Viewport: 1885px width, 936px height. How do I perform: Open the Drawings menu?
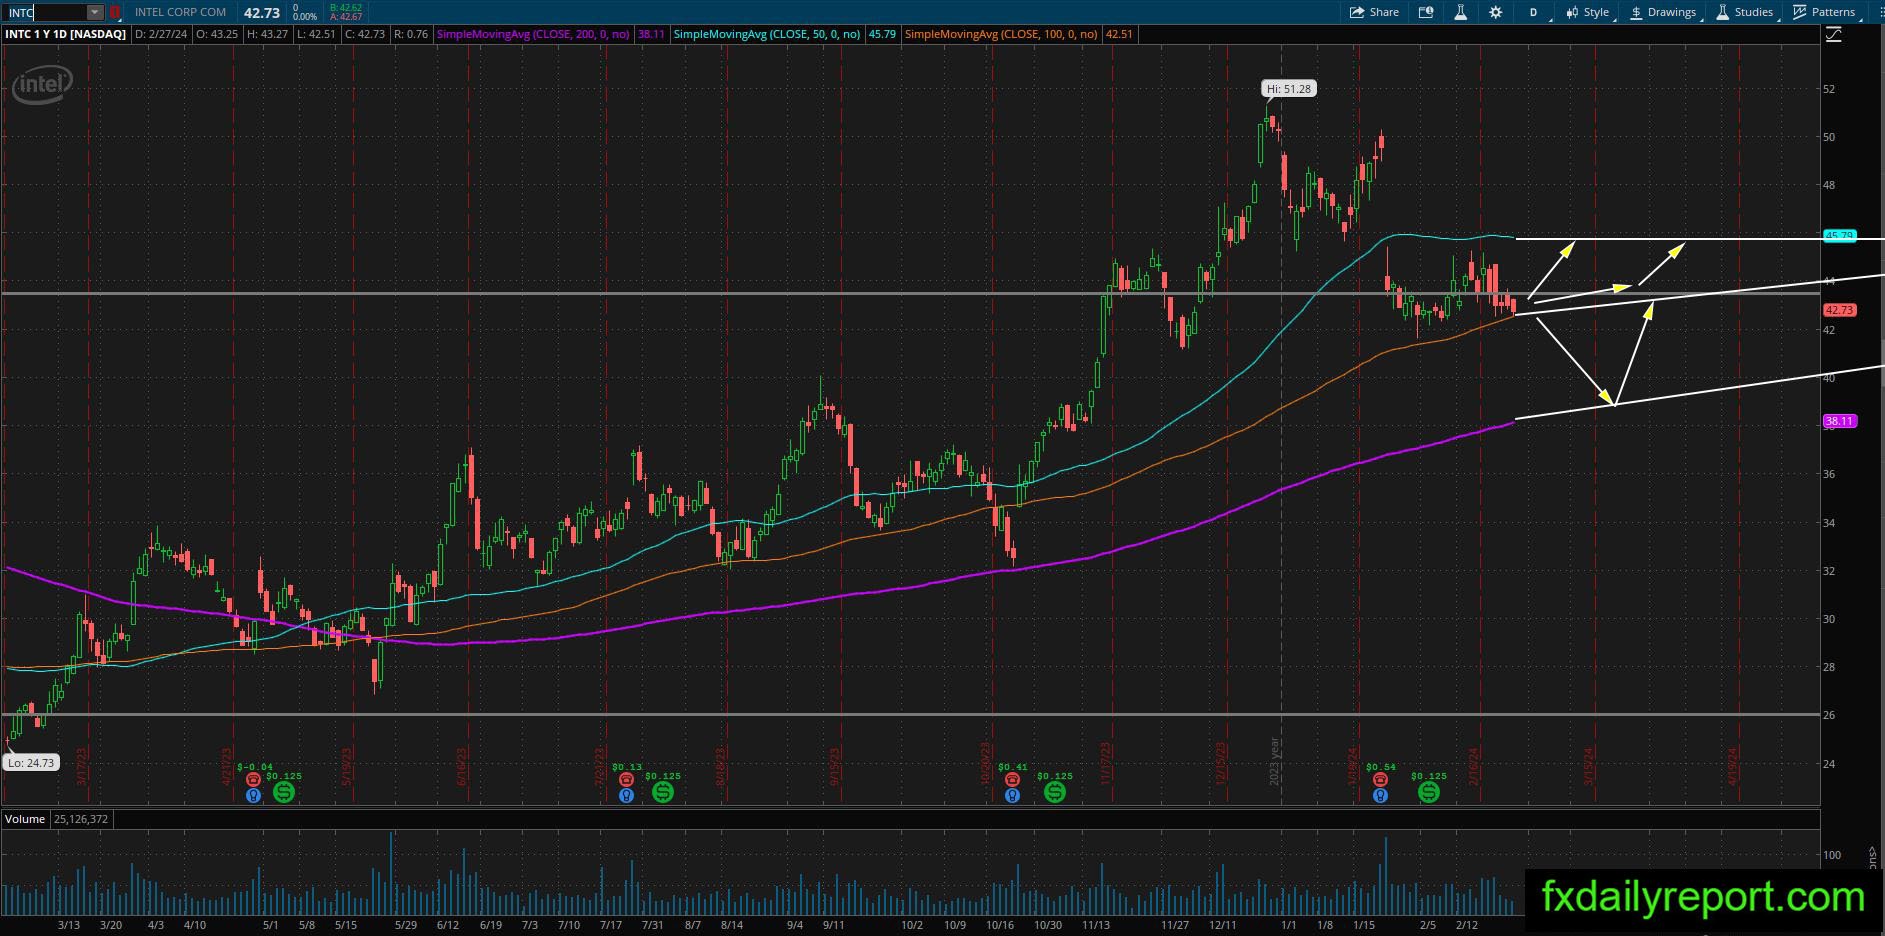pyautogui.click(x=1664, y=12)
